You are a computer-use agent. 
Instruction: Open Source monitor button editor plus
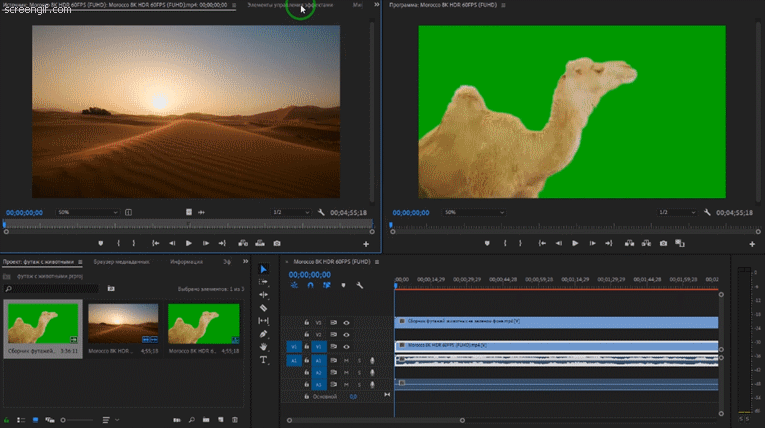[x=366, y=244]
